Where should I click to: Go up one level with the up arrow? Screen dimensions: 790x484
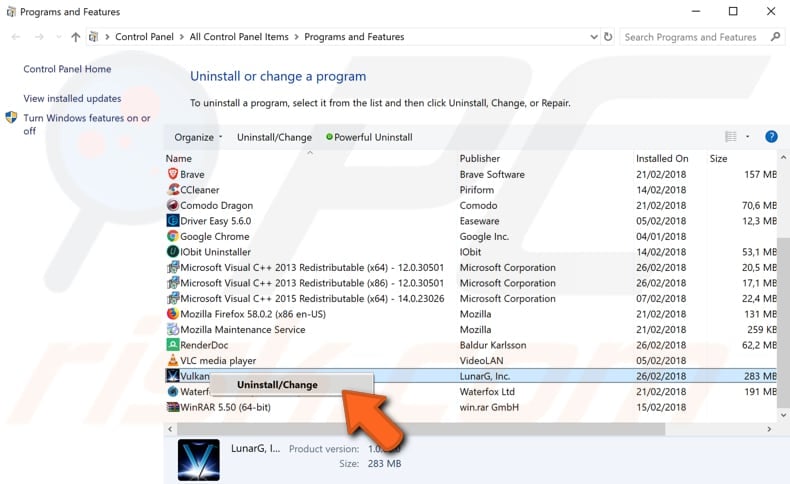[76, 37]
